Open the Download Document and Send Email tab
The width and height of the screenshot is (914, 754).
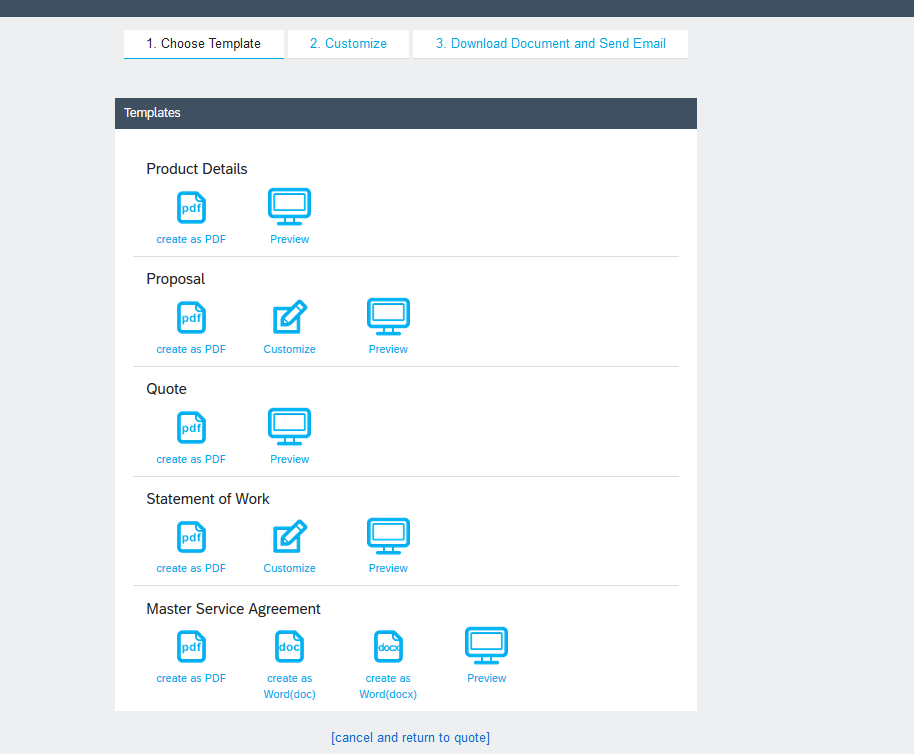550,44
